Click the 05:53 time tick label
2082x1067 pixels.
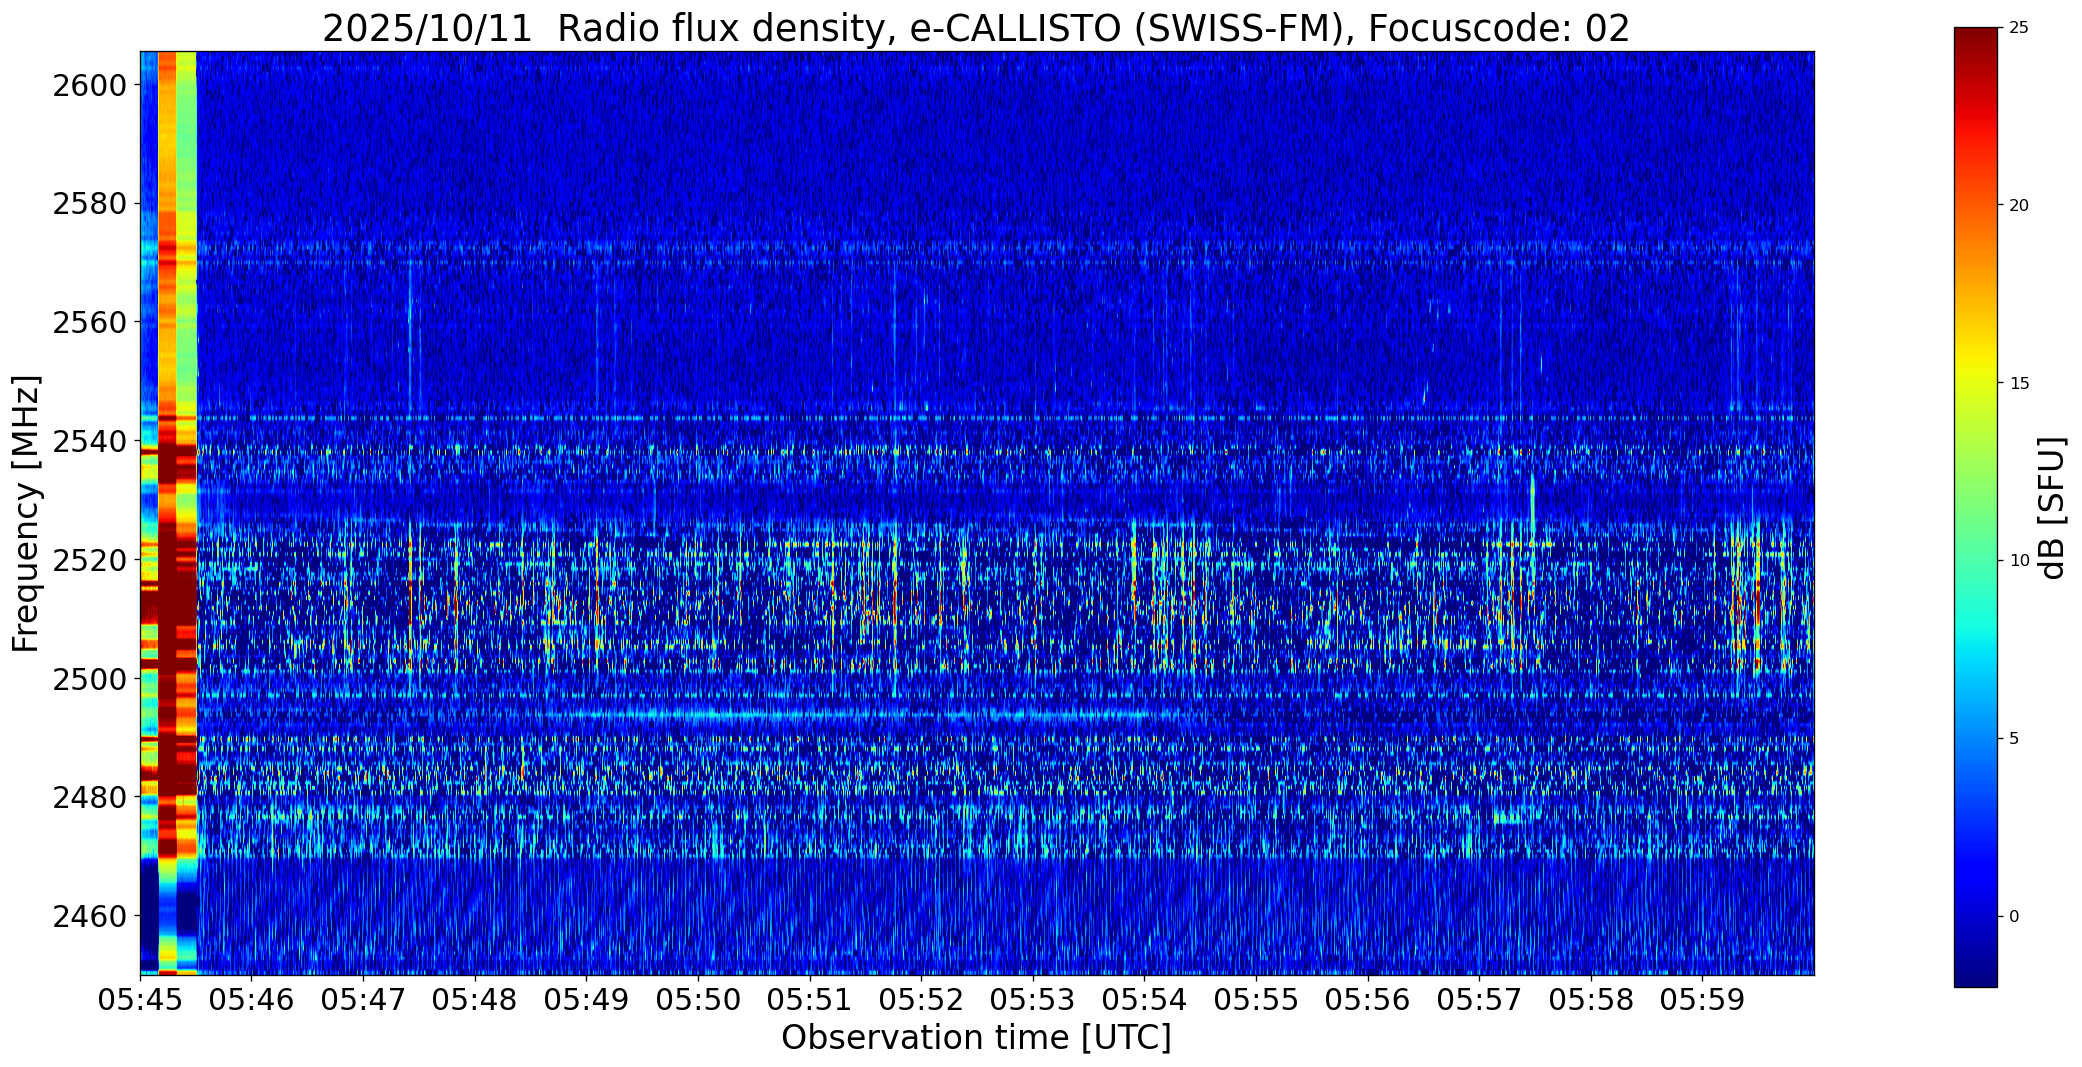[1033, 999]
